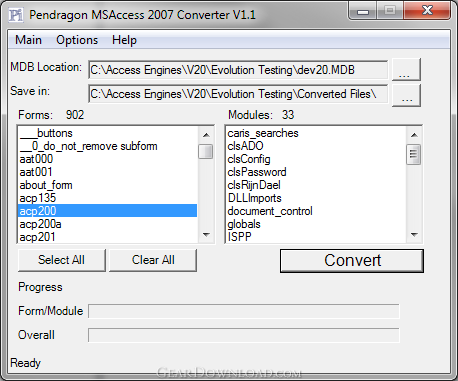
Task: Click the Form/Module progress bar
Action: coord(244,311)
